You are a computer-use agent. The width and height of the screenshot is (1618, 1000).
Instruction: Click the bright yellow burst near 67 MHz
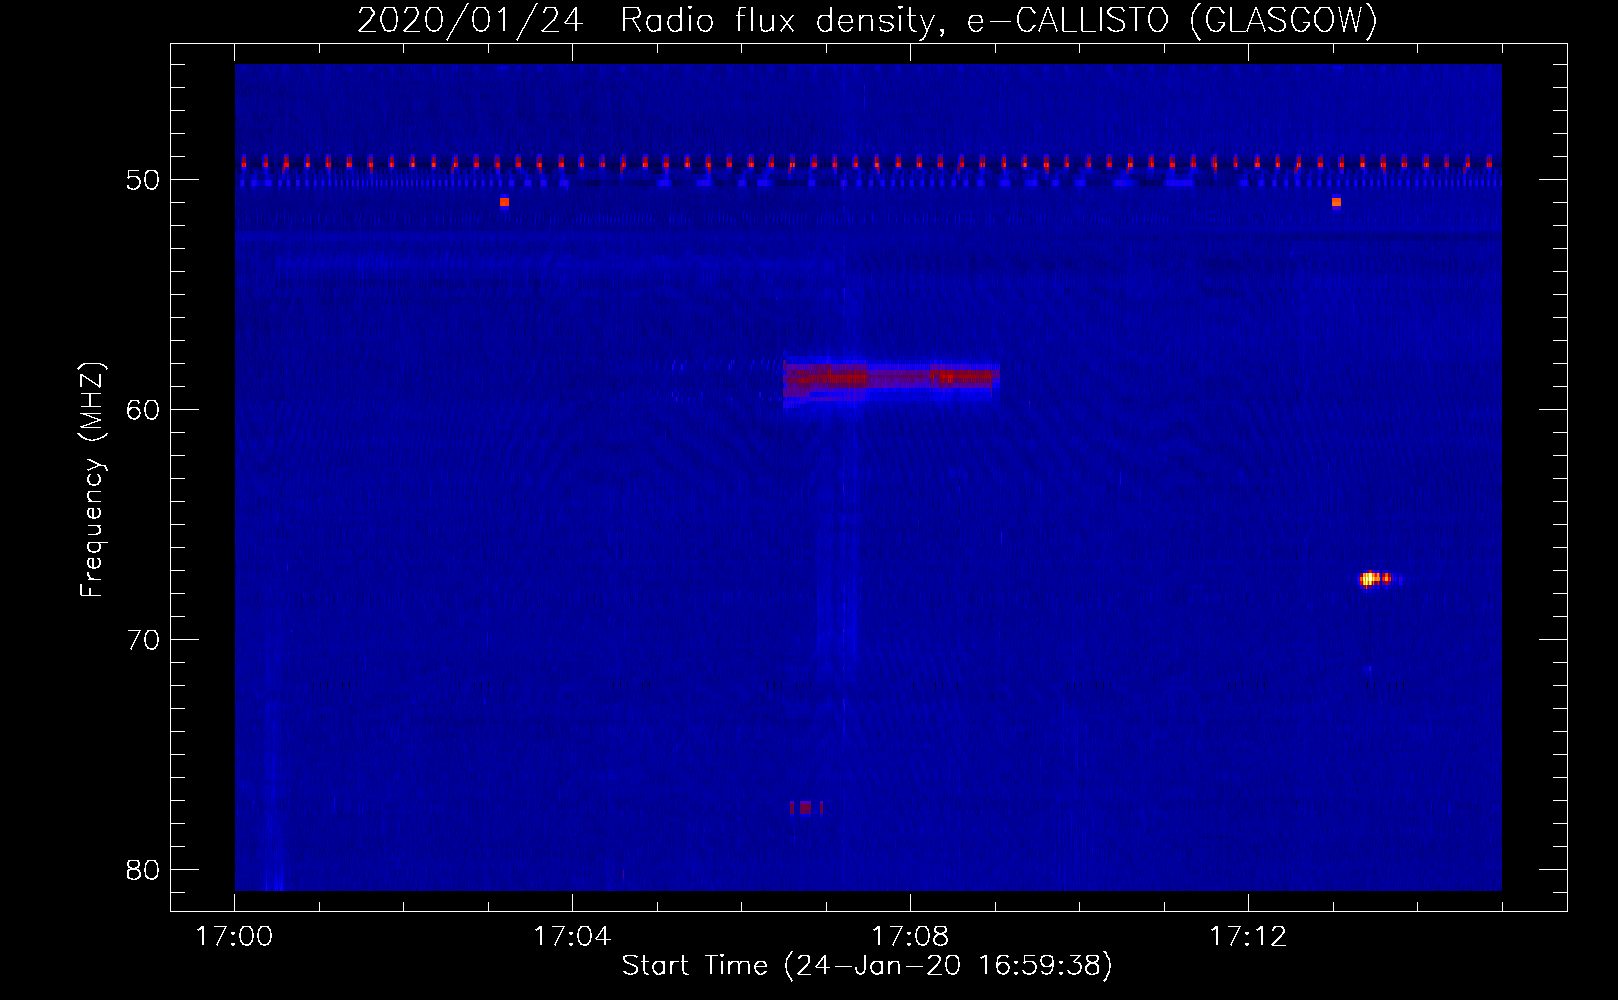coord(1376,578)
